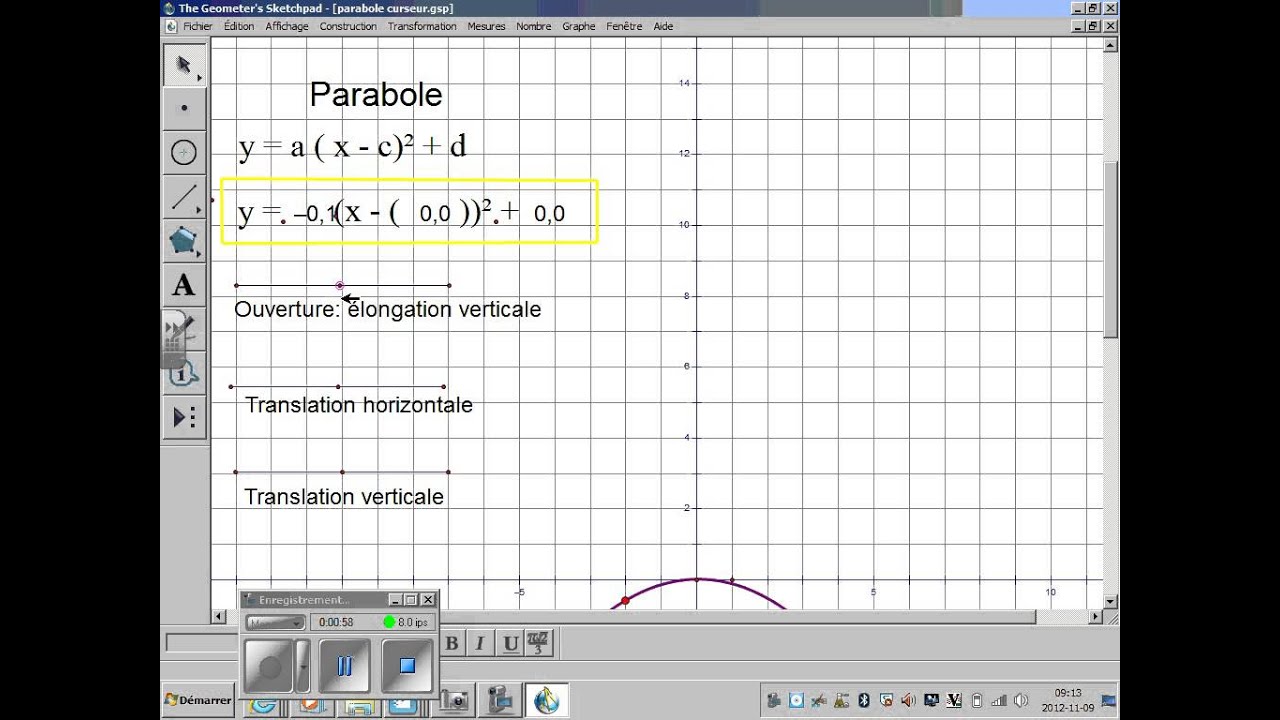Image resolution: width=1280 pixels, height=720 pixels.
Task: Click the V antivirus tray icon
Action: (x=954, y=701)
